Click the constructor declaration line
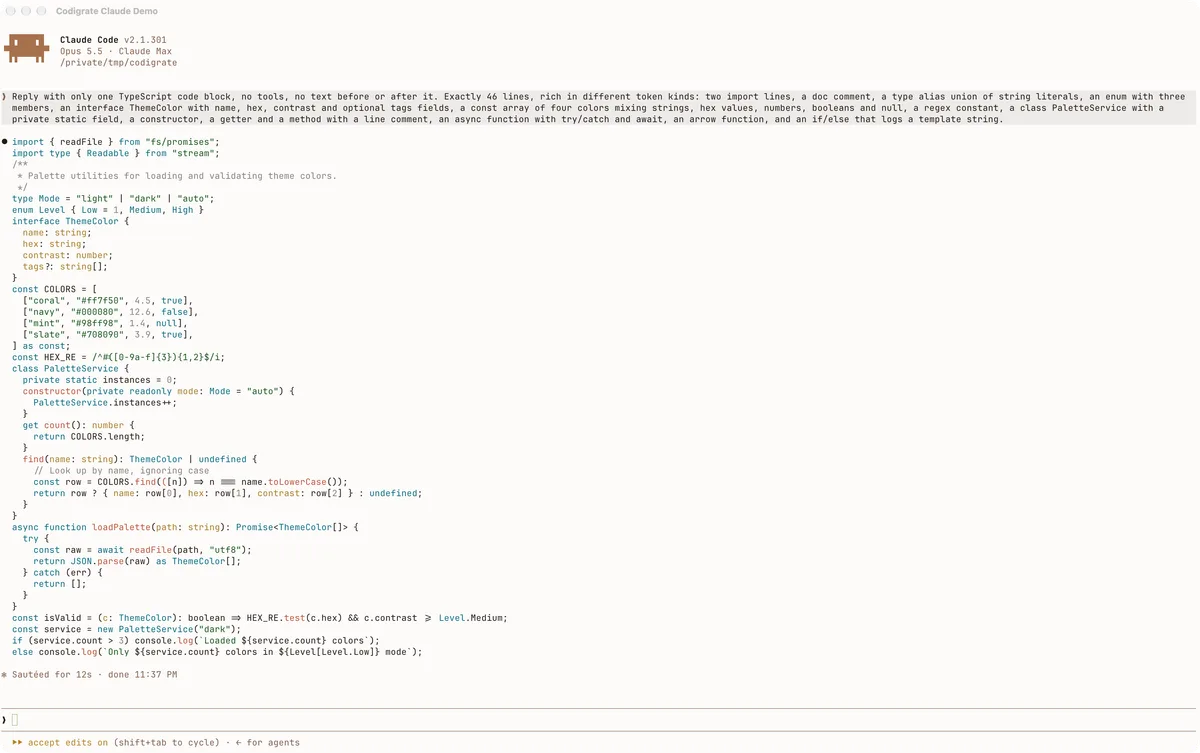Image resolution: width=1200 pixels, height=753 pixels. pos(159,391)
